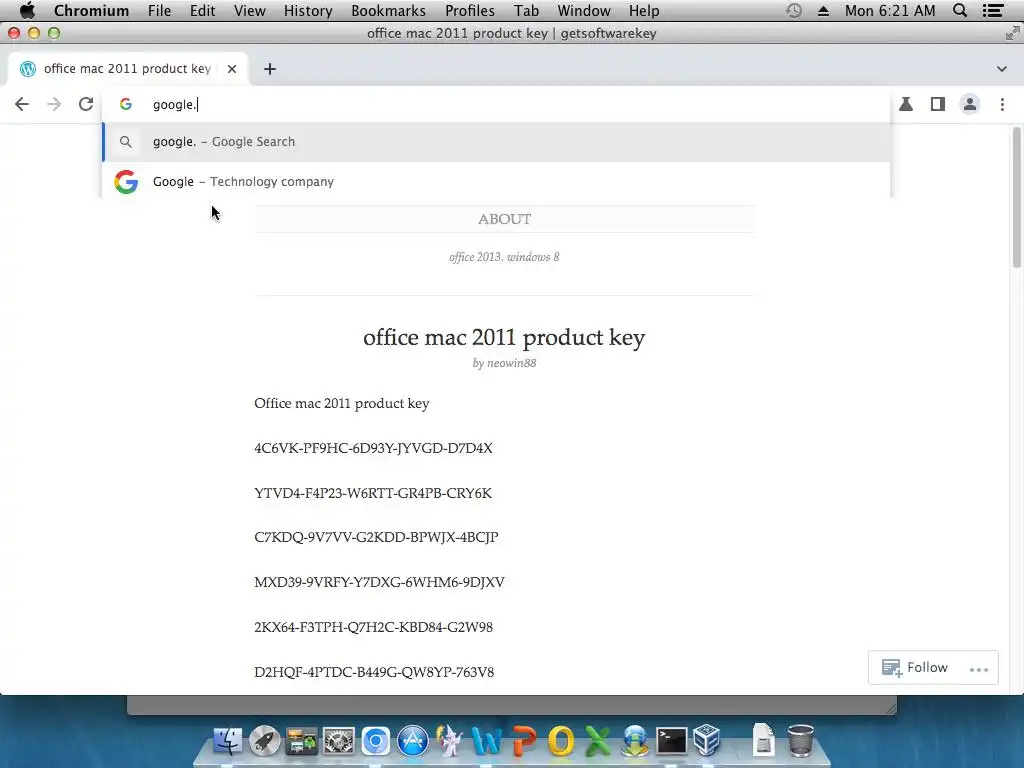Open the Bookmarks menu
The width and height of the screenshot is (1024, 768).
[x=389, y=10]
